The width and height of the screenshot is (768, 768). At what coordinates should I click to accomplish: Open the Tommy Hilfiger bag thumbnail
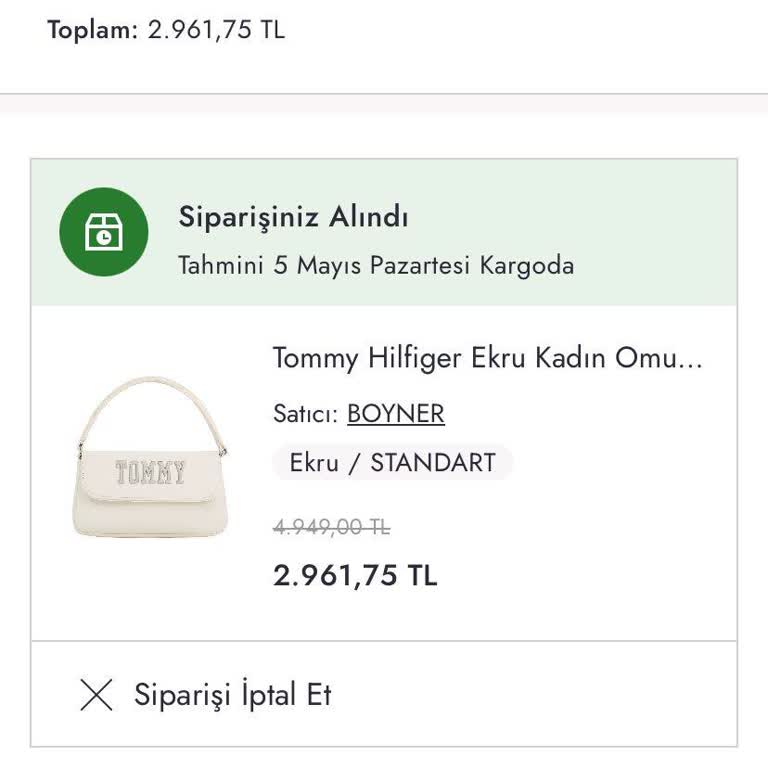[x=151, y=462]
